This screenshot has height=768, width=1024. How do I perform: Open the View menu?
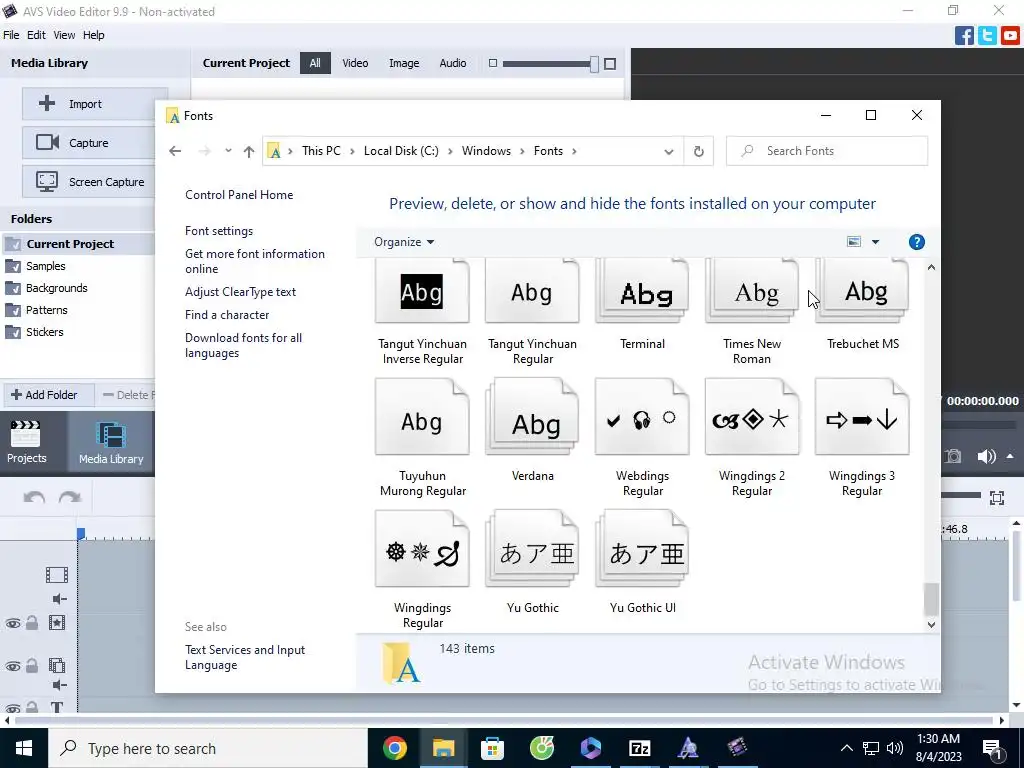click(64, 35)
